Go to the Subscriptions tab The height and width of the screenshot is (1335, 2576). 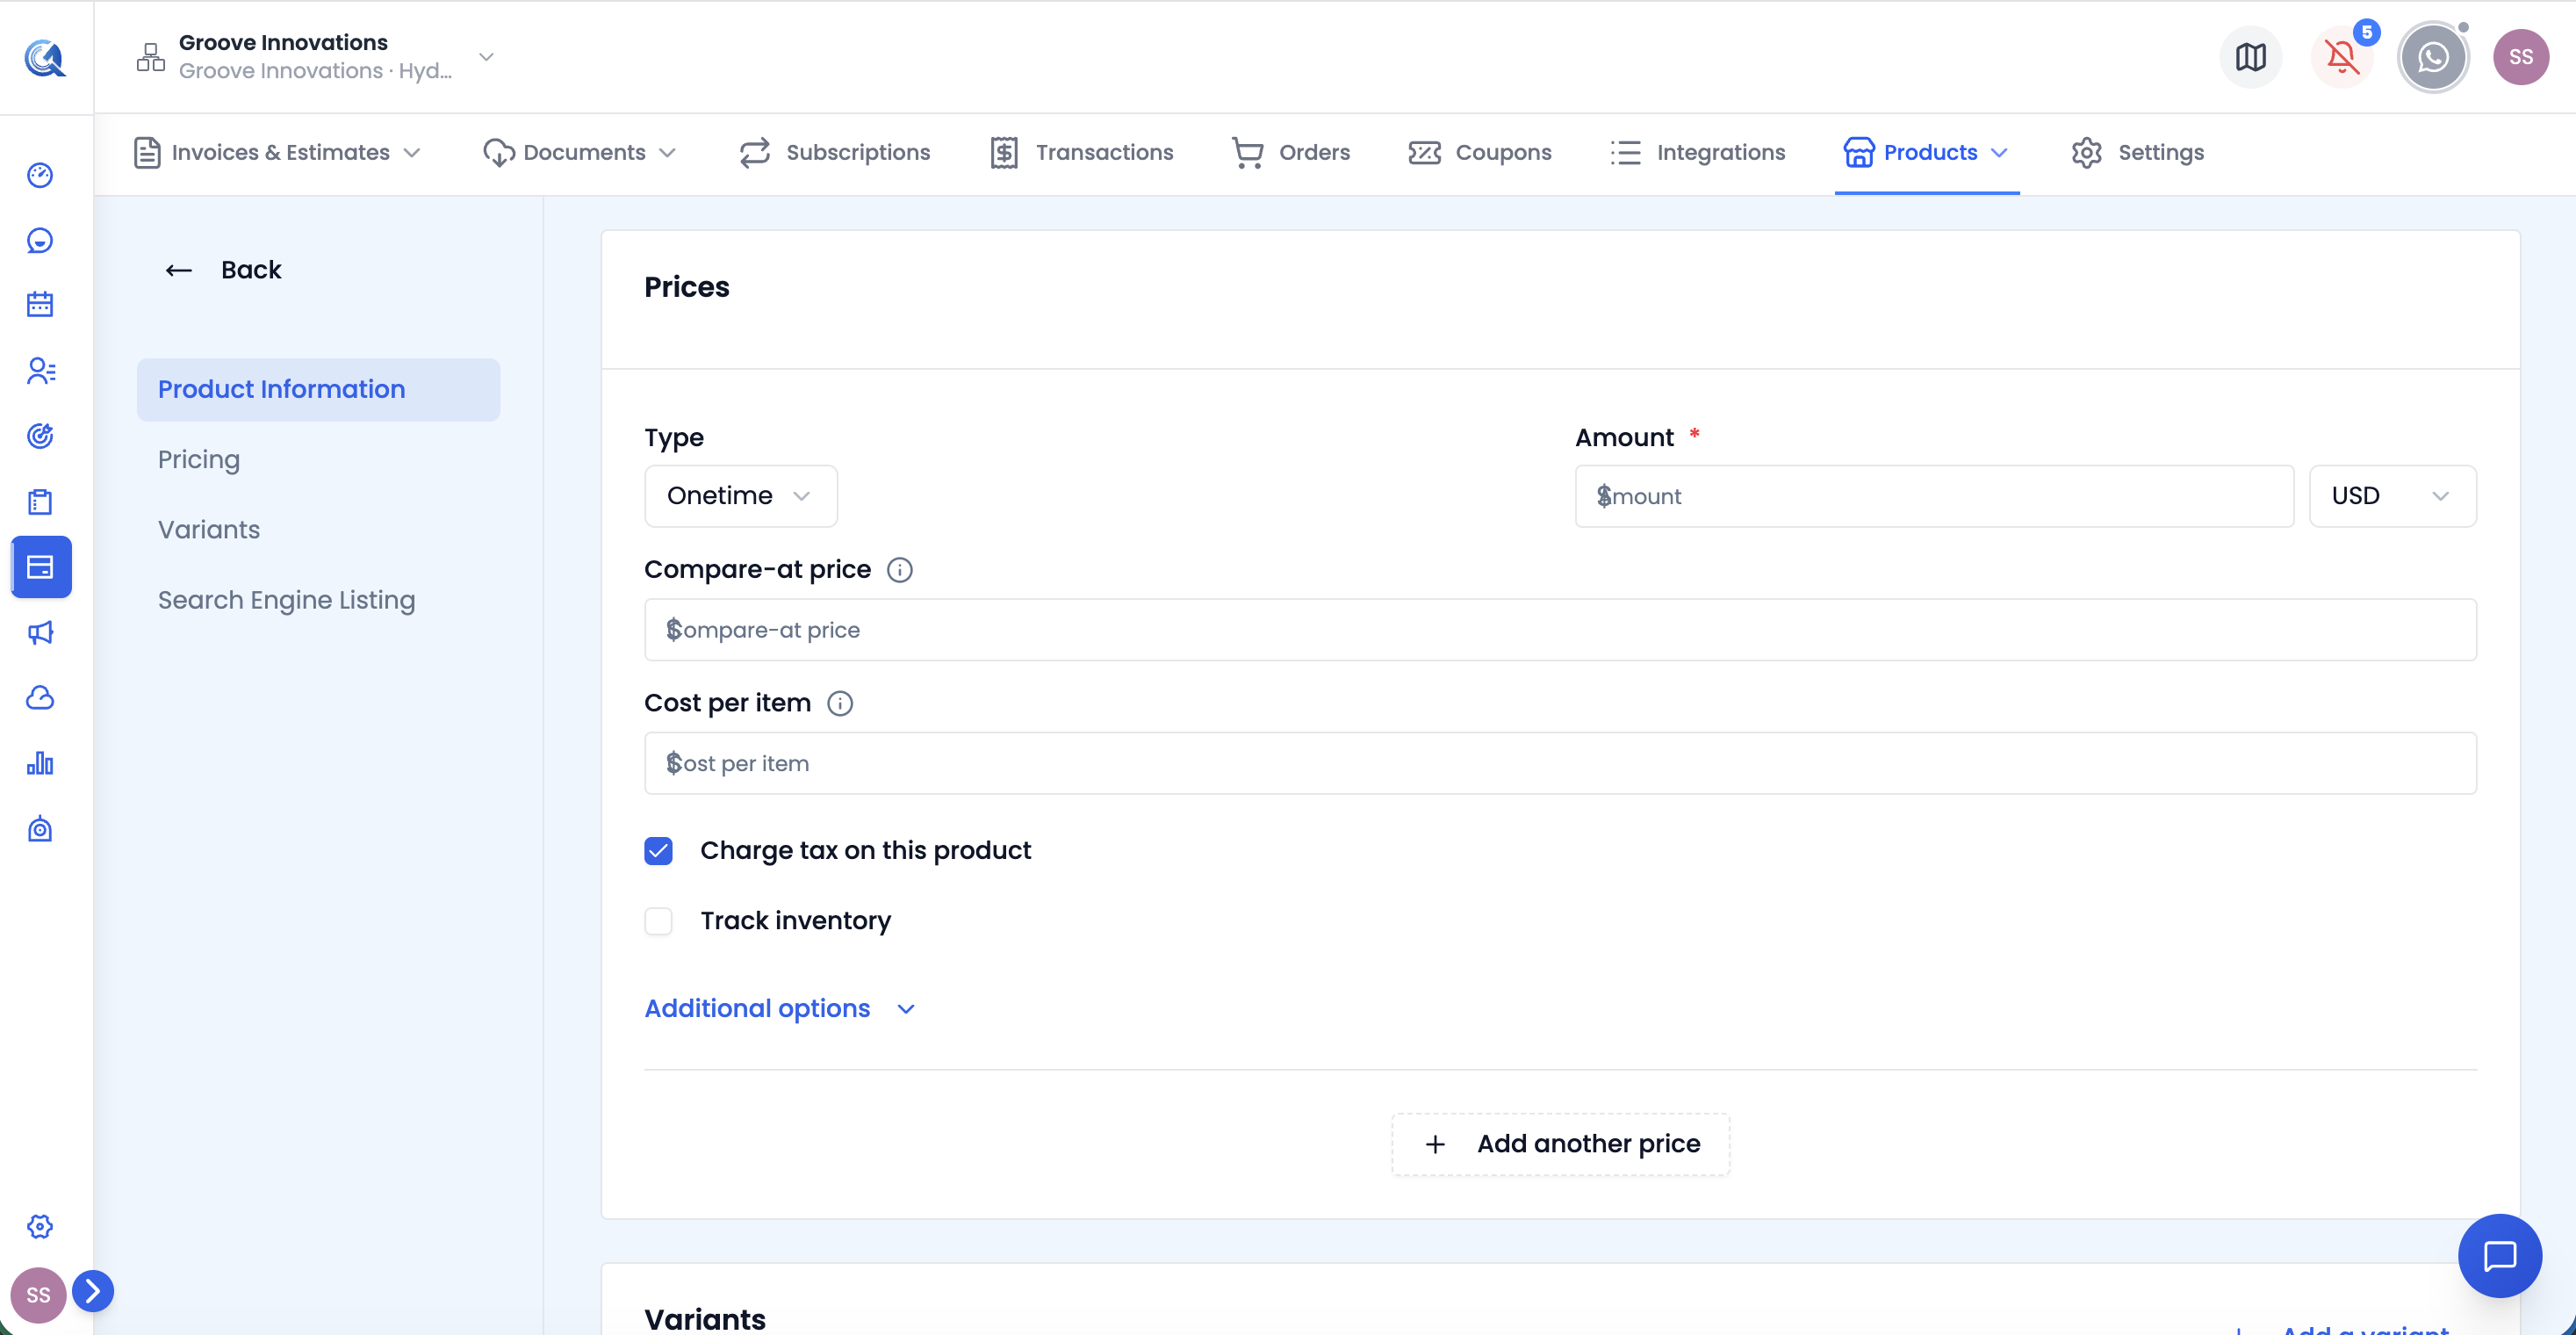835,153
